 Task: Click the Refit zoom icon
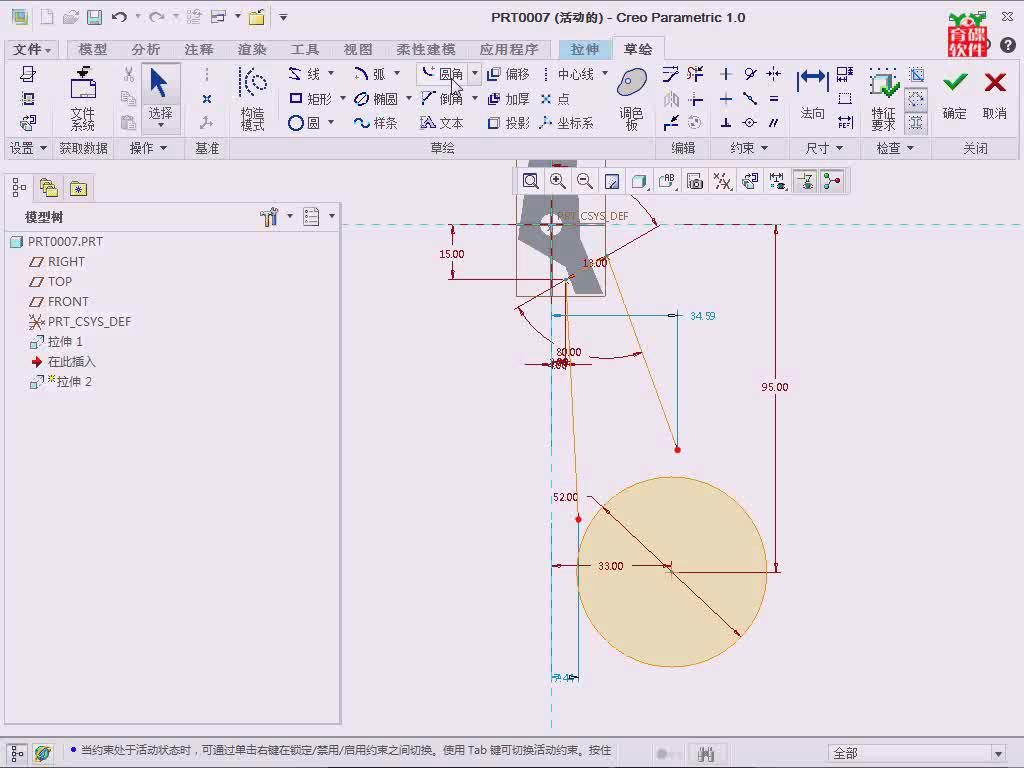pyautogui.click(x=530, y=181)
